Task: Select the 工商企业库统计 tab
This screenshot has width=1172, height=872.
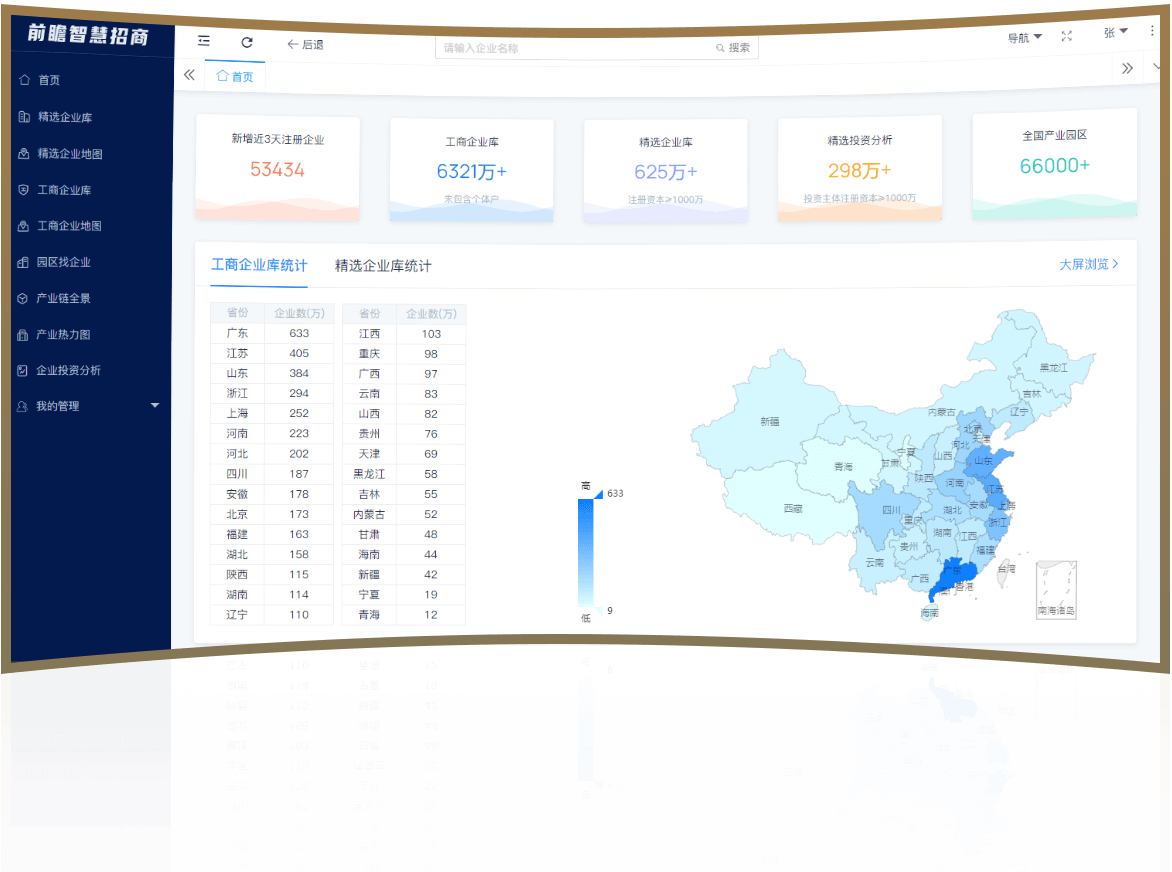Action: tap(259, 265)
